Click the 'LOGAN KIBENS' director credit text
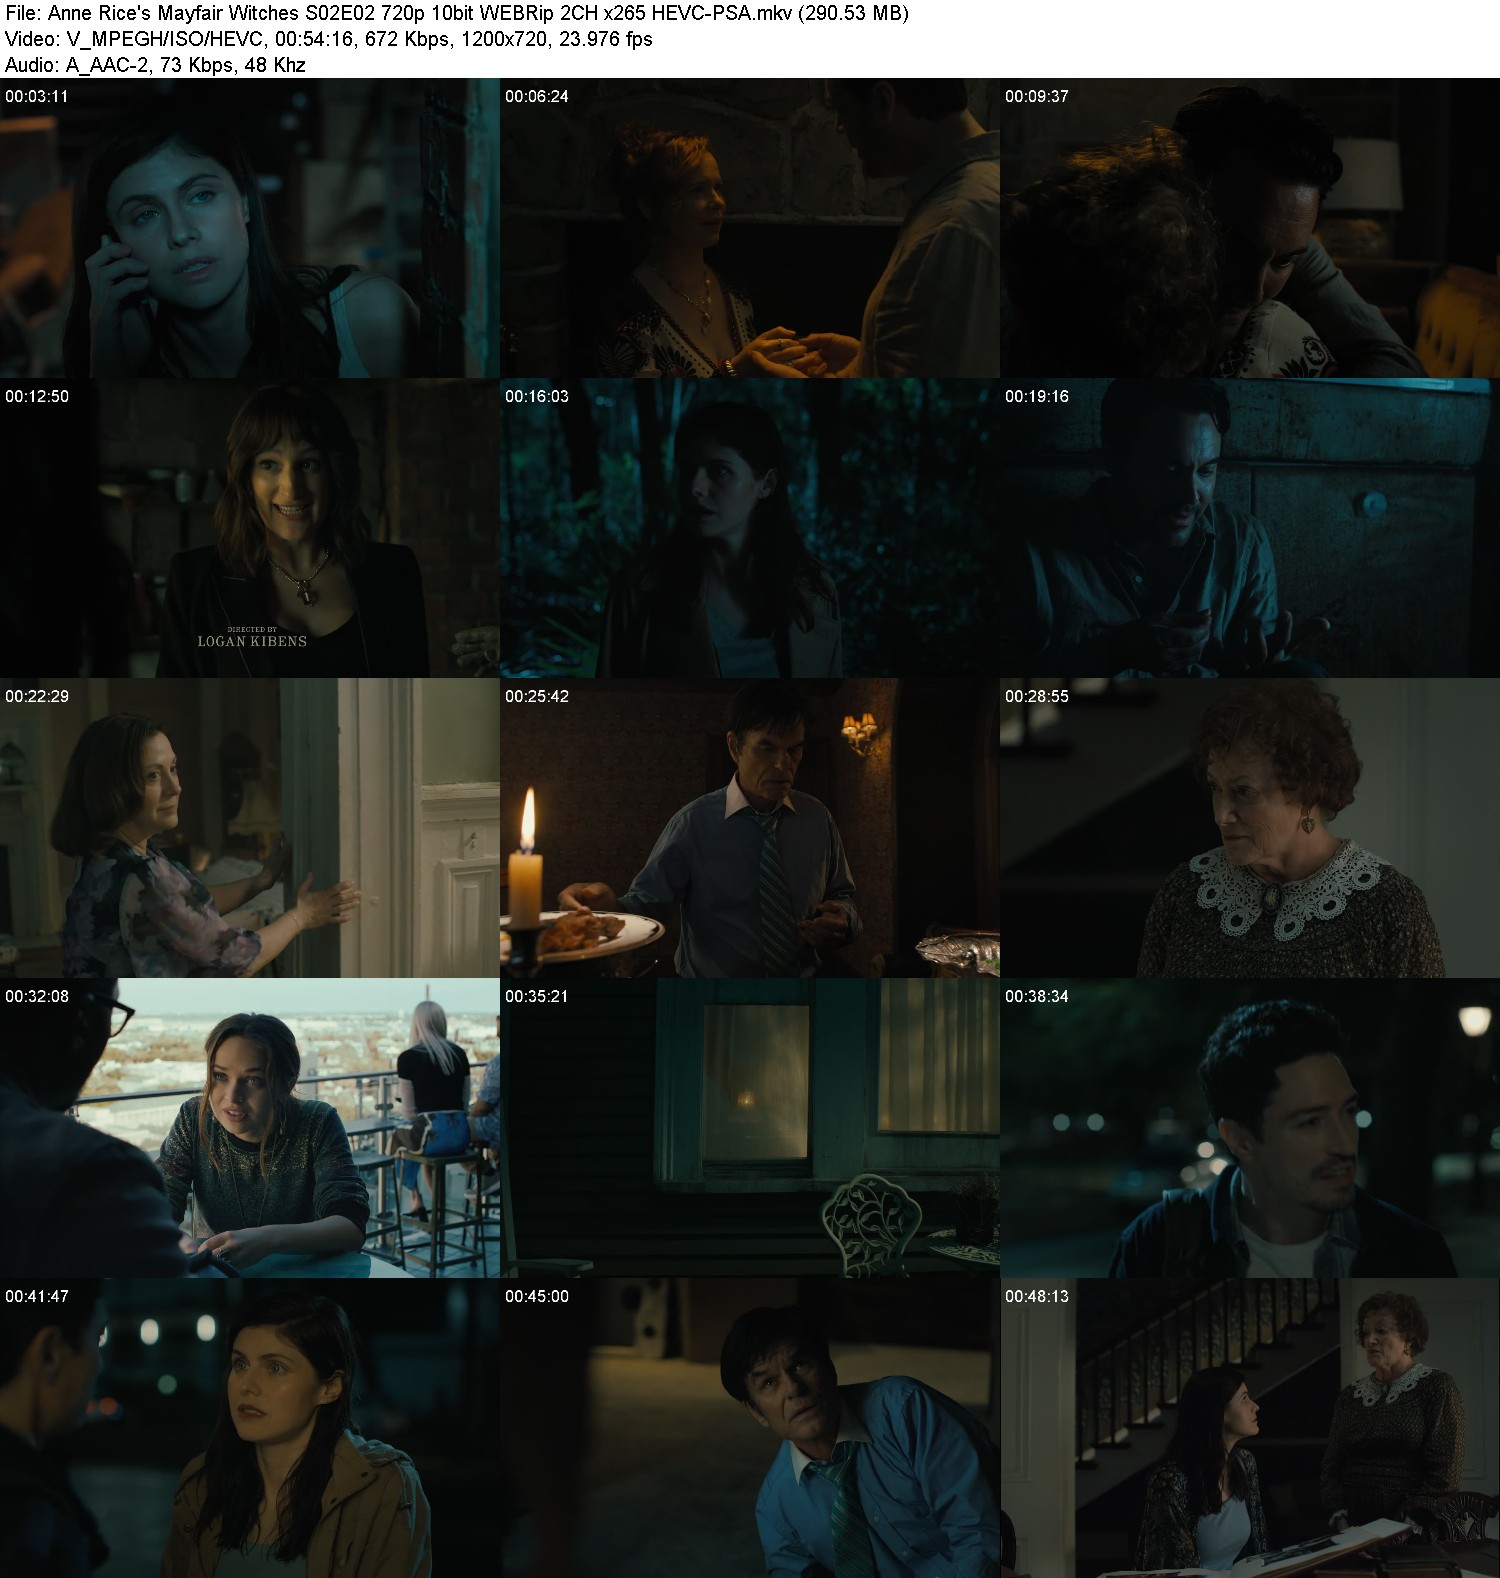The height and width of the screenshot is (1578, 1500). (x=252, y=641)
